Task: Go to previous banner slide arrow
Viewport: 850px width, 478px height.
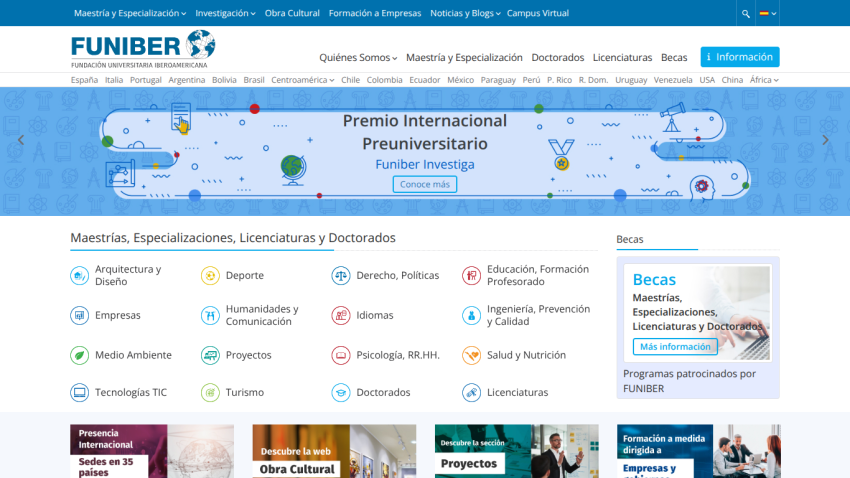Action: pos(21,140)
